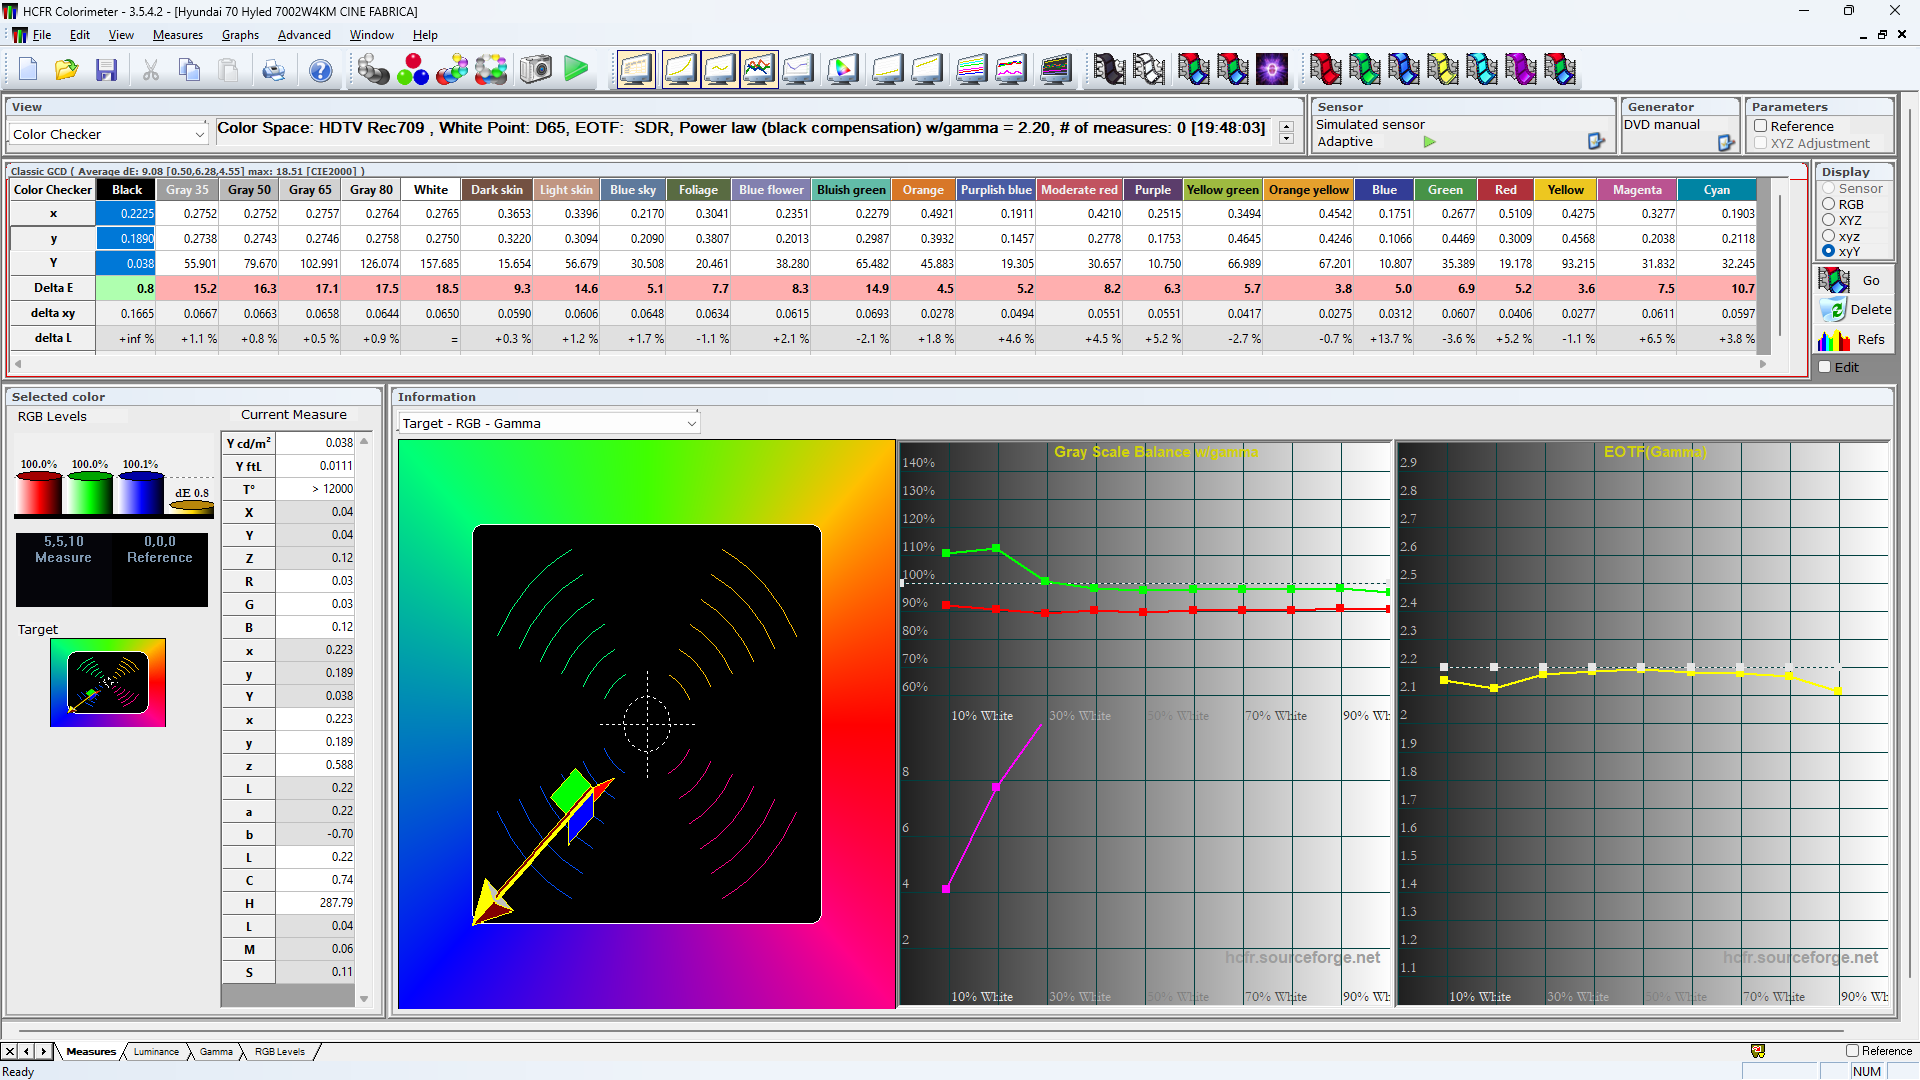
Task: Select the camera capture icon
Action: pos(536,69)
